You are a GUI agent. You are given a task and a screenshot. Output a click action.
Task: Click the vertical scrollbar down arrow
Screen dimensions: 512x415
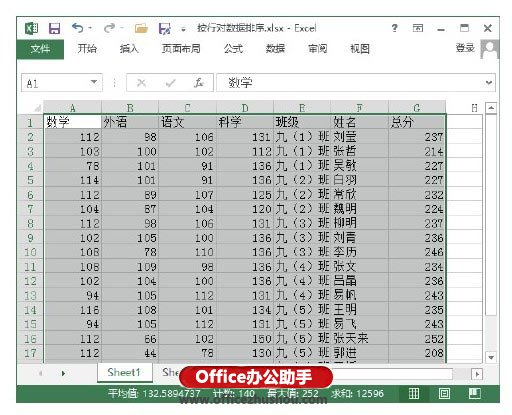491,357
